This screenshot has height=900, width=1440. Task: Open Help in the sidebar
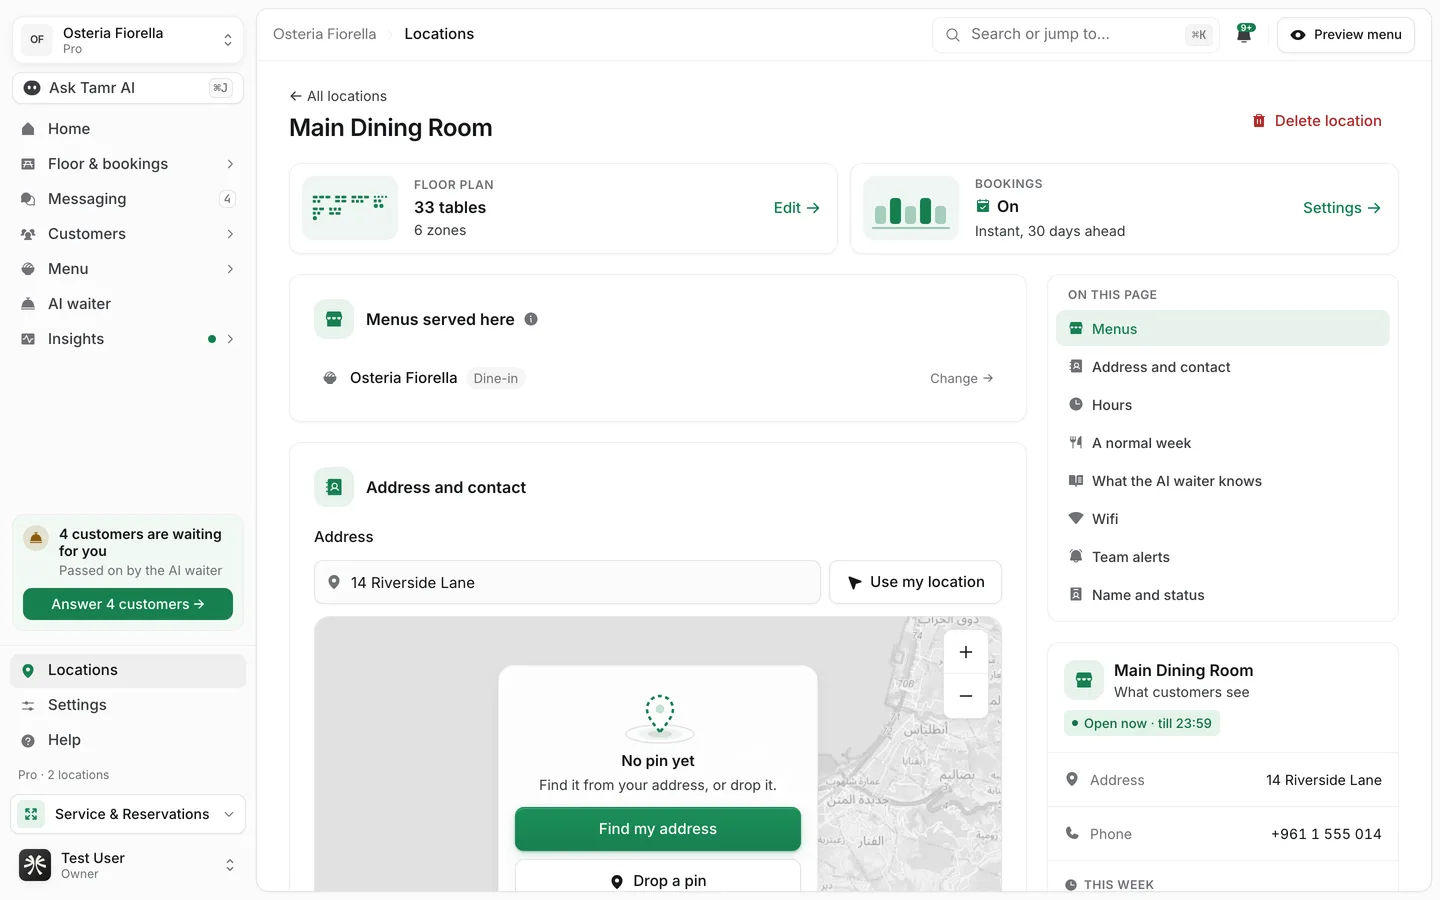(128, 740)
